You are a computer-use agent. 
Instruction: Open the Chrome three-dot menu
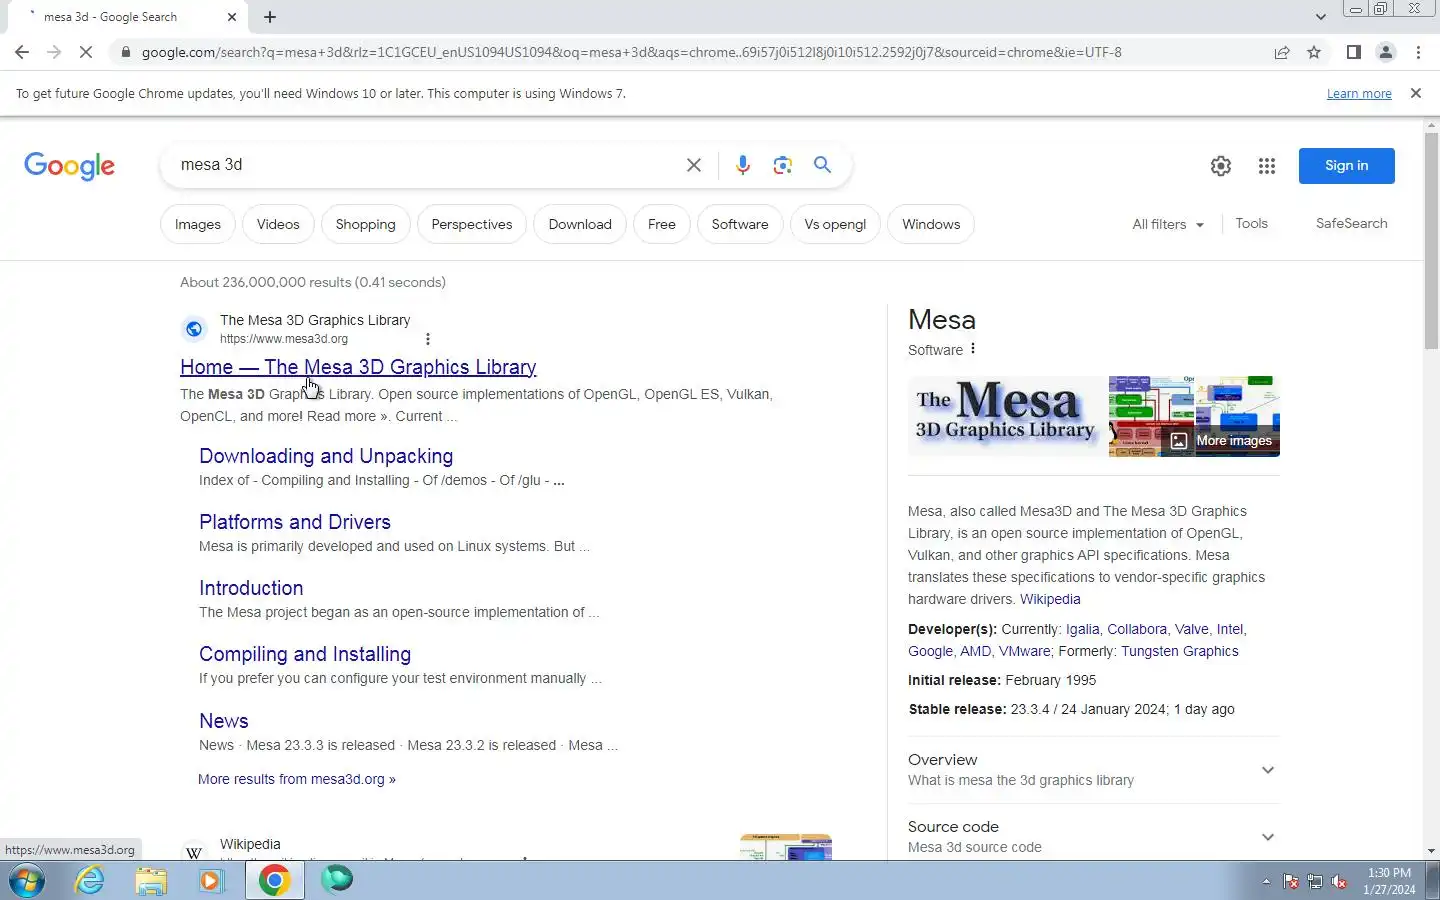tap(1418, 52)
